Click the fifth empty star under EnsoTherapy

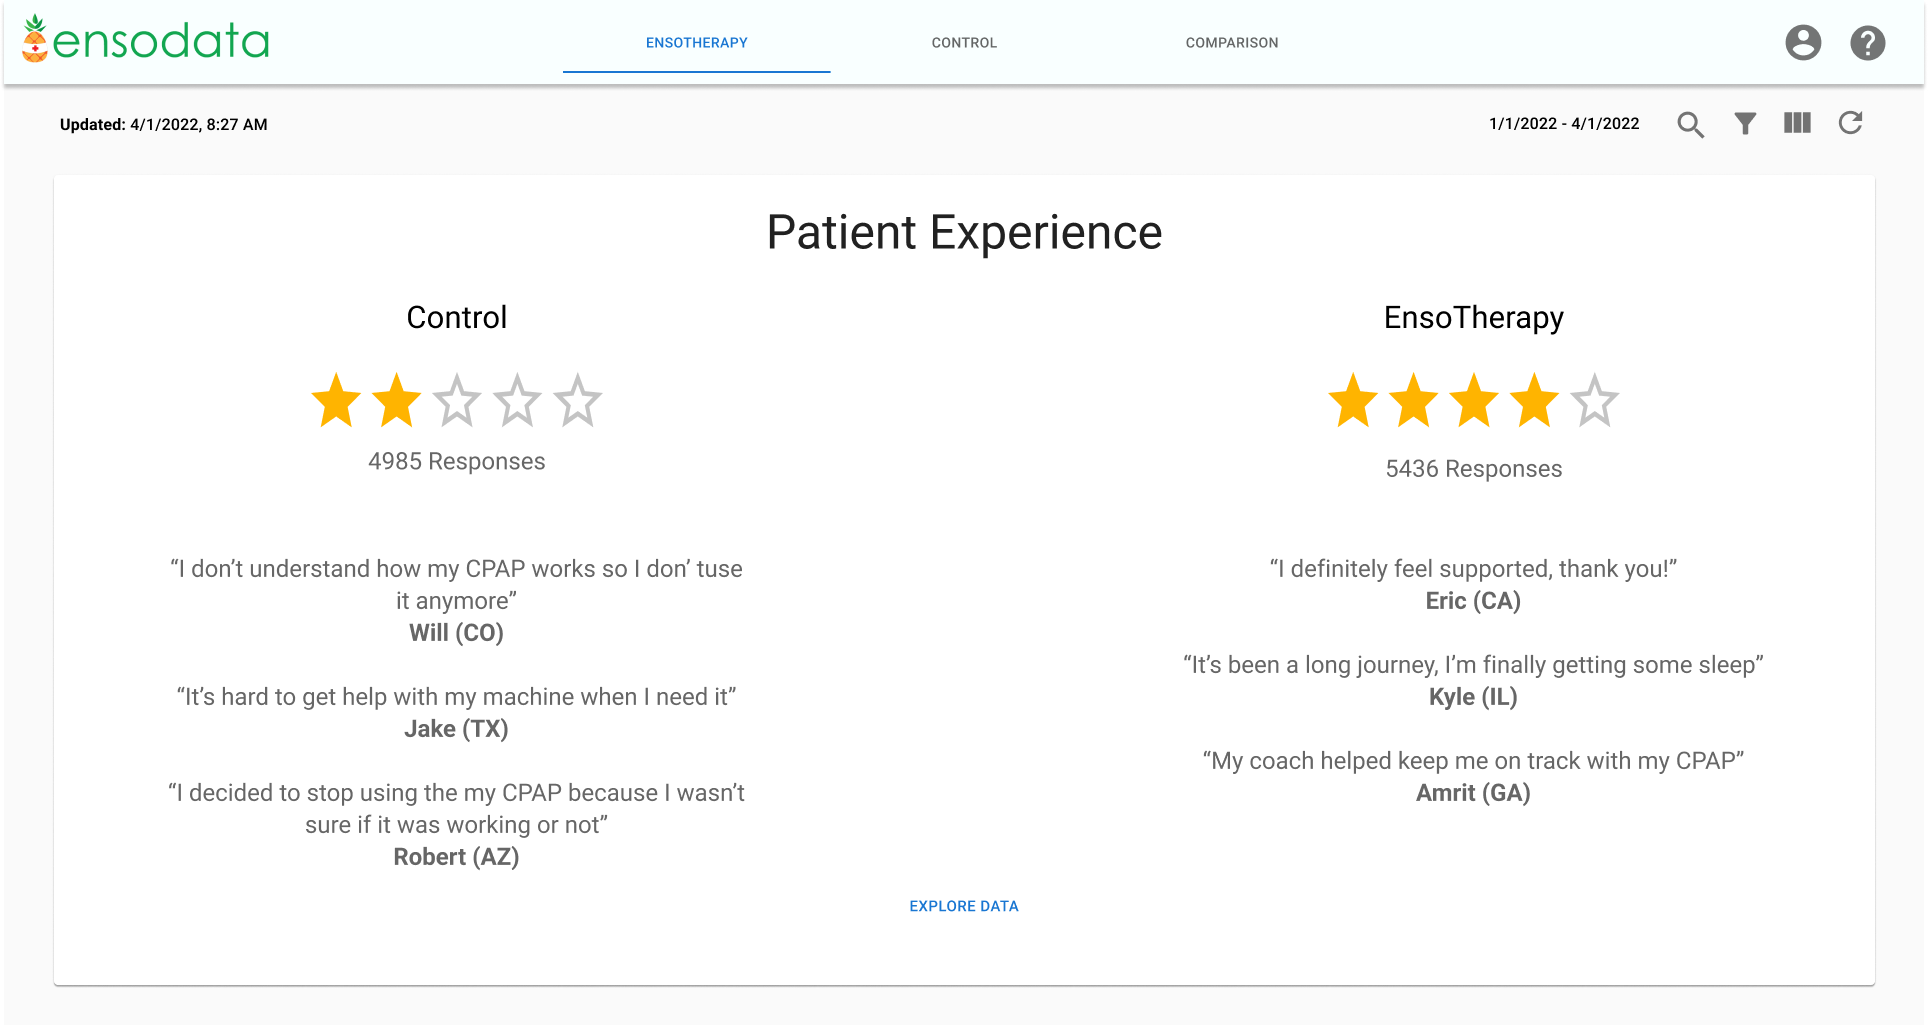coord(1594,401)
